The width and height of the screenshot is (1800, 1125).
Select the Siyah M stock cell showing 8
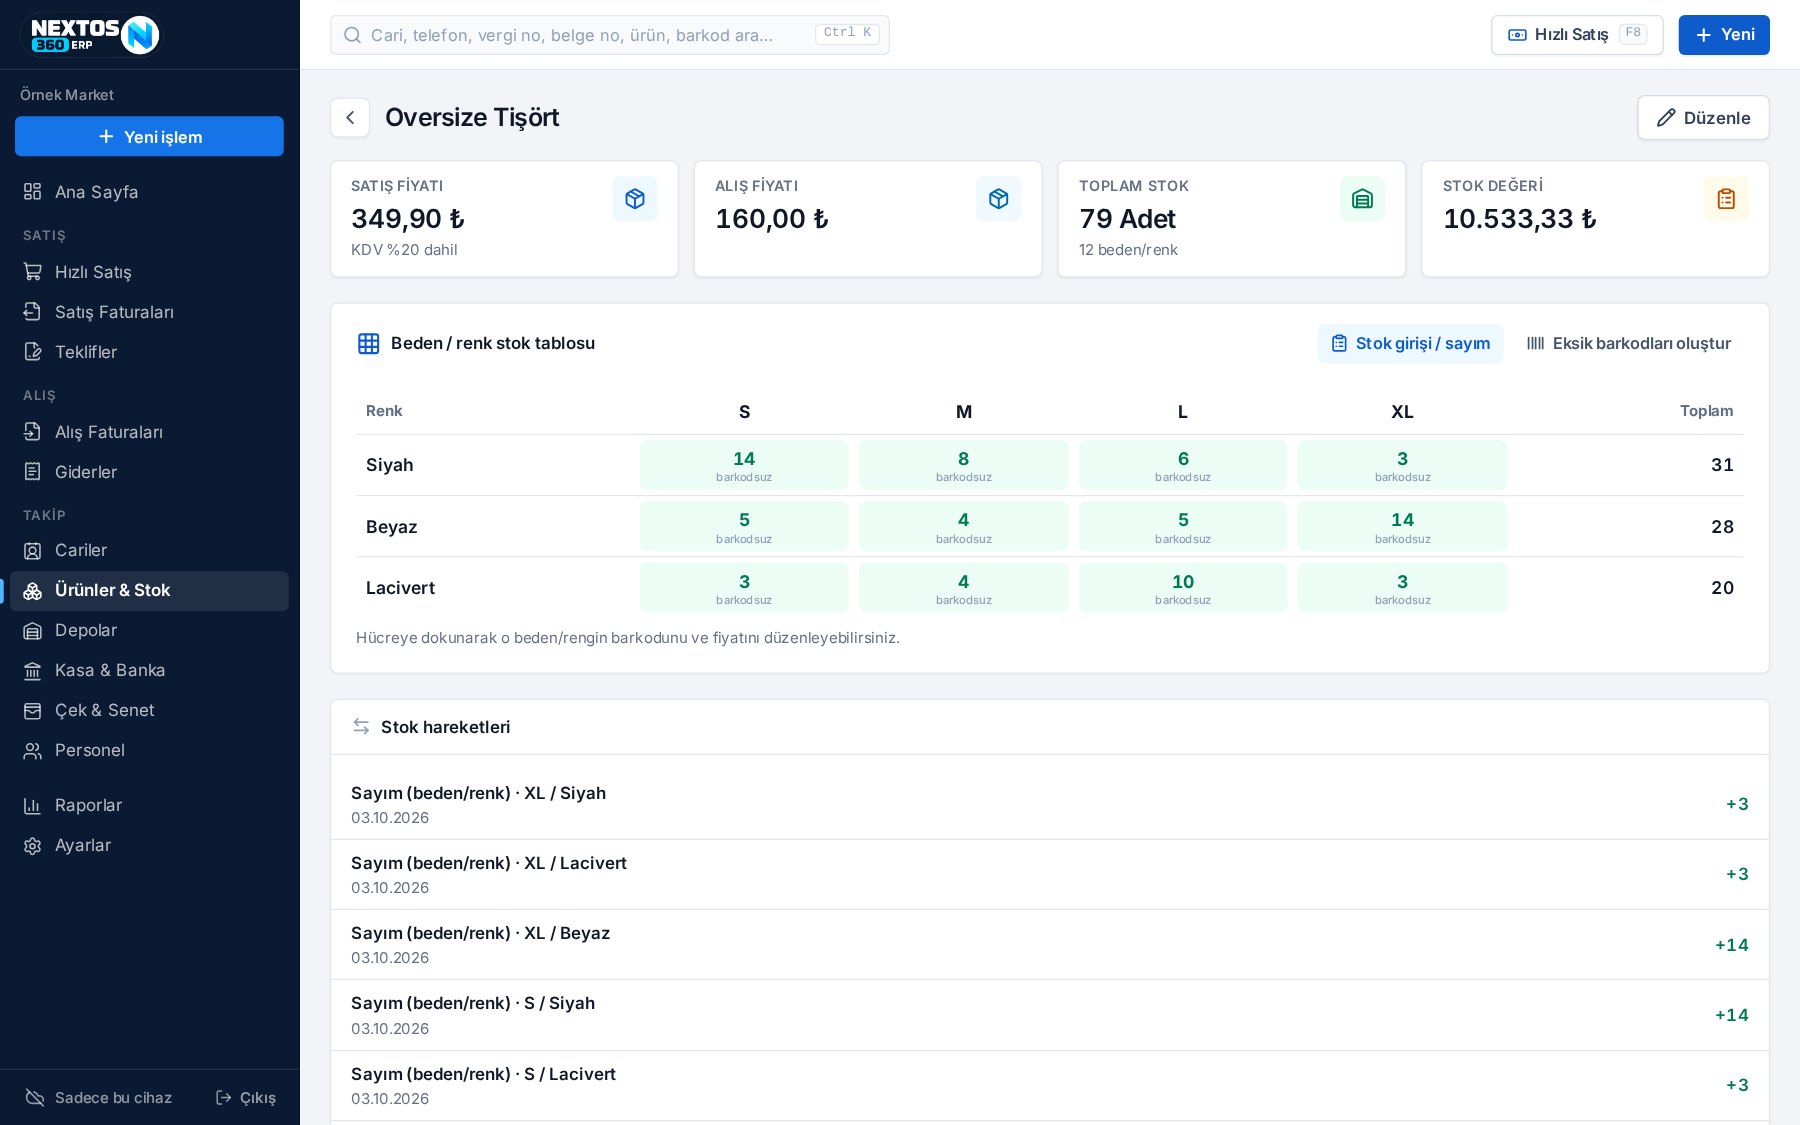click(x=964, y=465)
